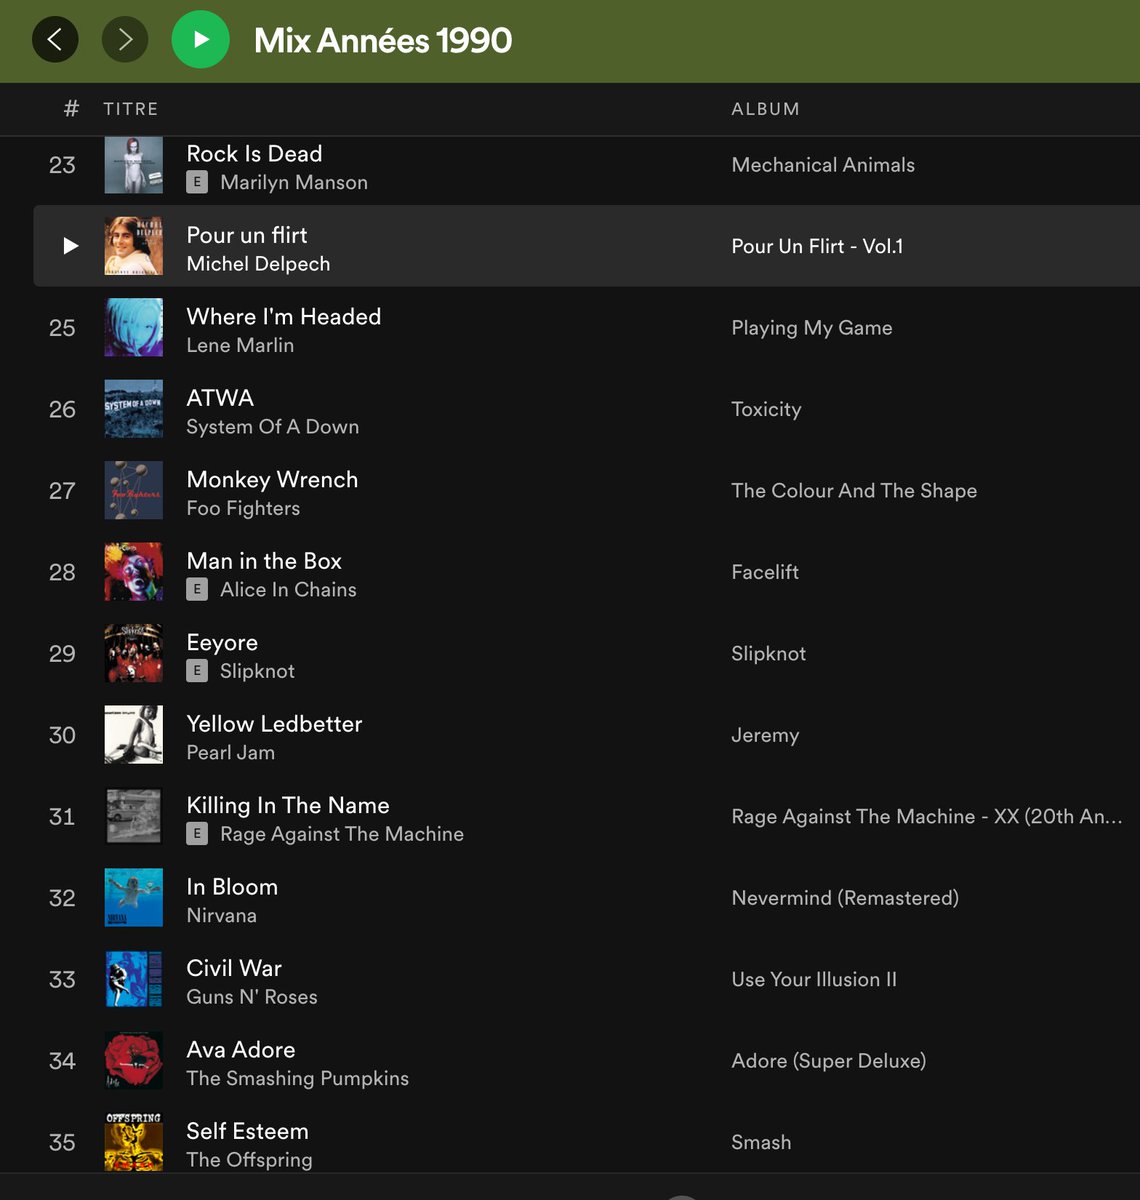The height and width of the screenshot is (1200, 1140).
Task: Open the Playing My Game album
Action: coord(812,328)
